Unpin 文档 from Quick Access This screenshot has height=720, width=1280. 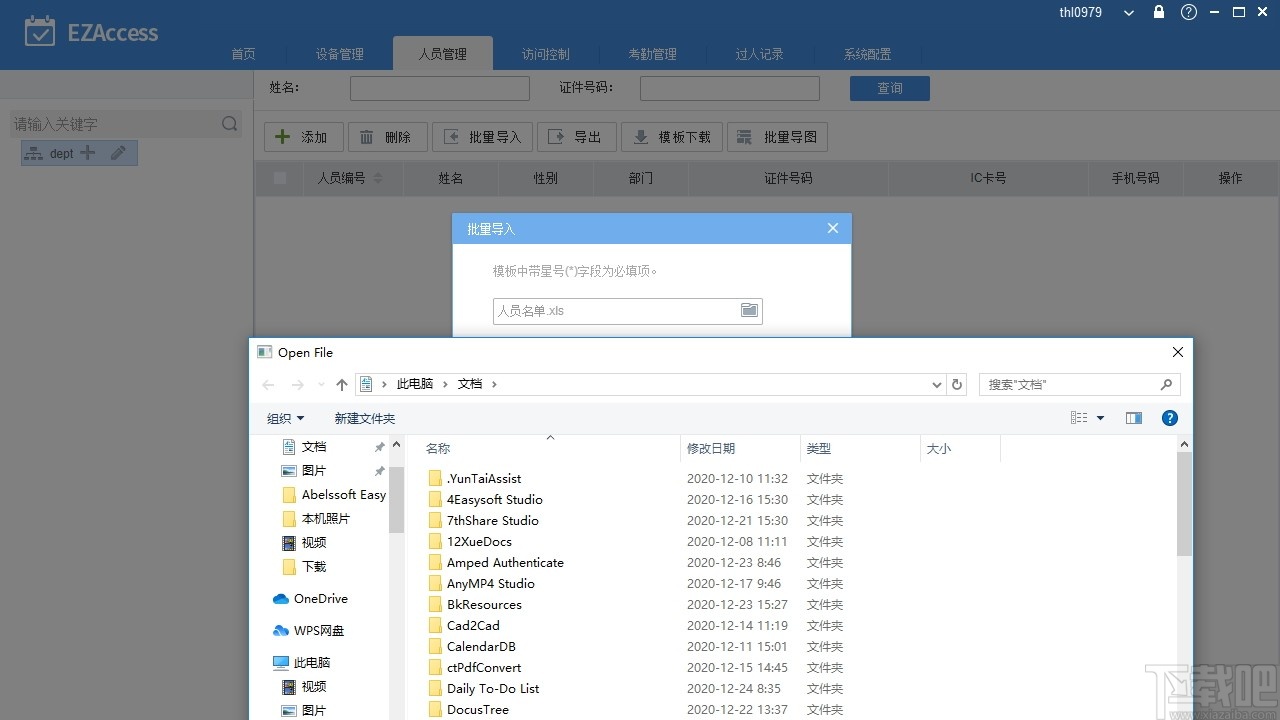378,447
